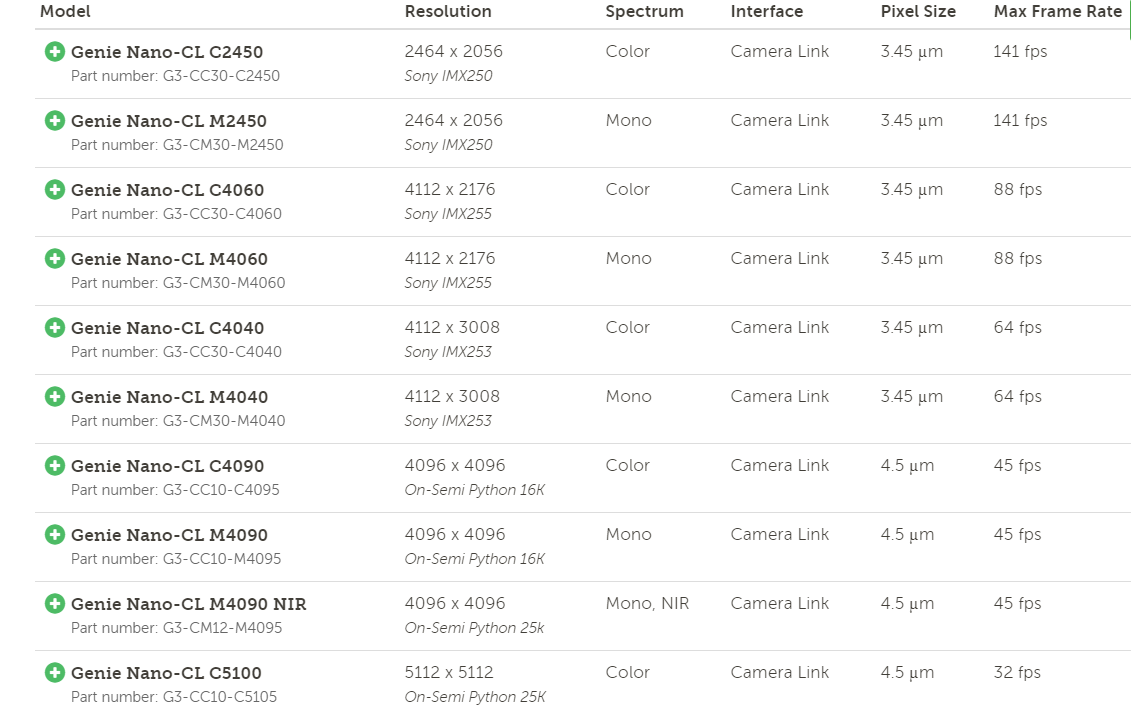The height and width of the screenshot is (708, 1131).
Task: Click the Spectrum column header
Action: (644, 12)
